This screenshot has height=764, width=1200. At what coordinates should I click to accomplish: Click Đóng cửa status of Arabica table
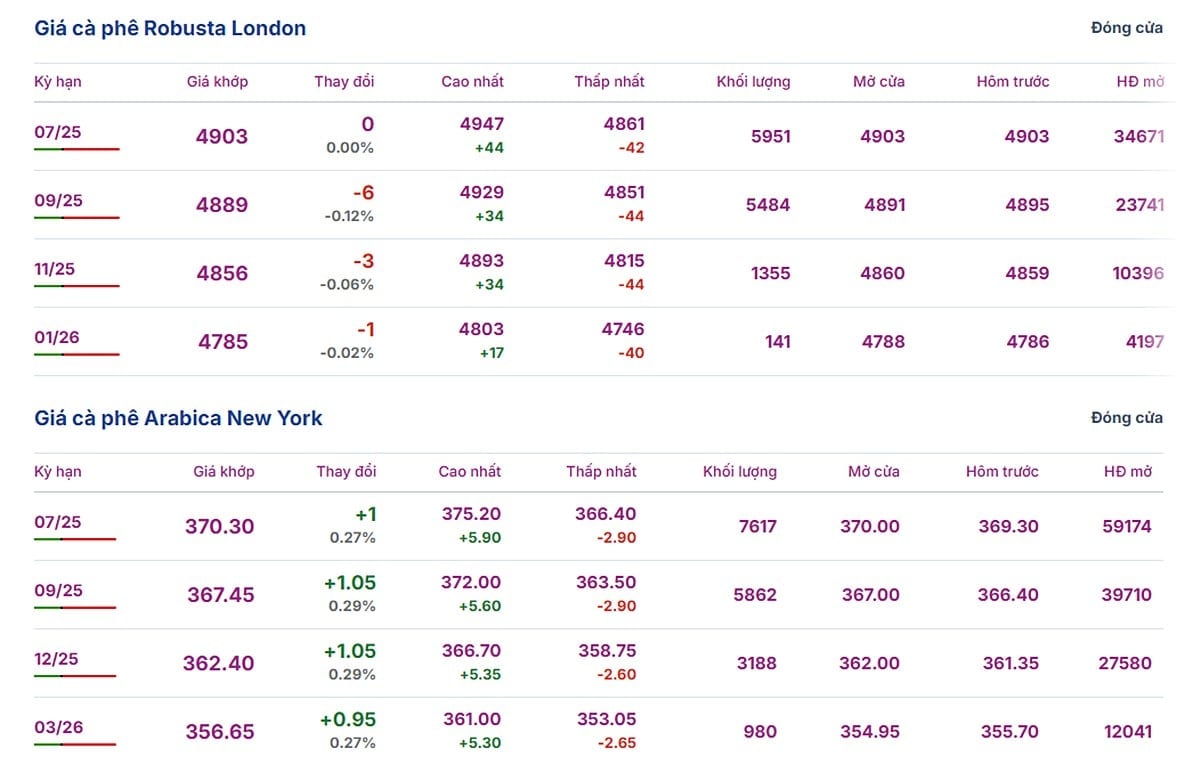1127,418
